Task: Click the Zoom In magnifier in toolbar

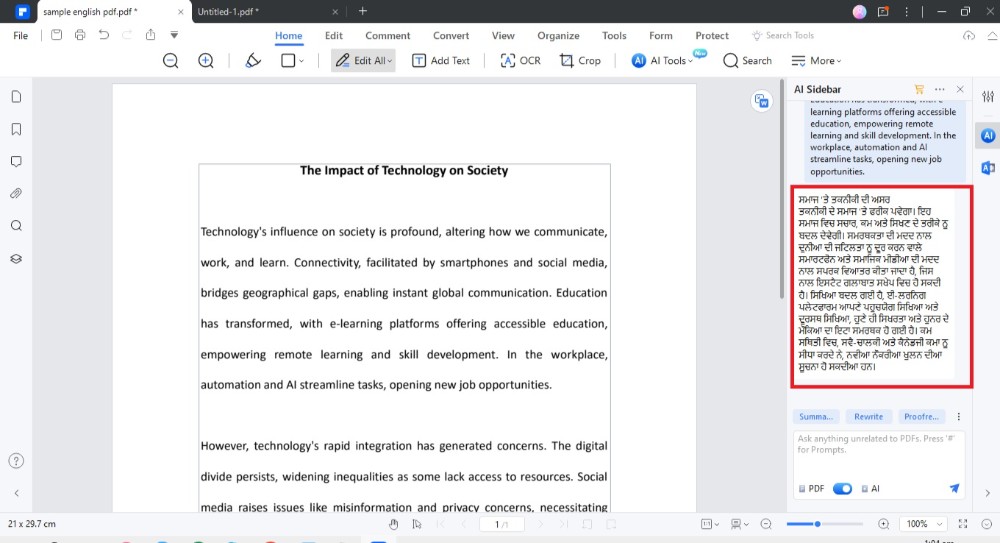Action: (205, 61)
